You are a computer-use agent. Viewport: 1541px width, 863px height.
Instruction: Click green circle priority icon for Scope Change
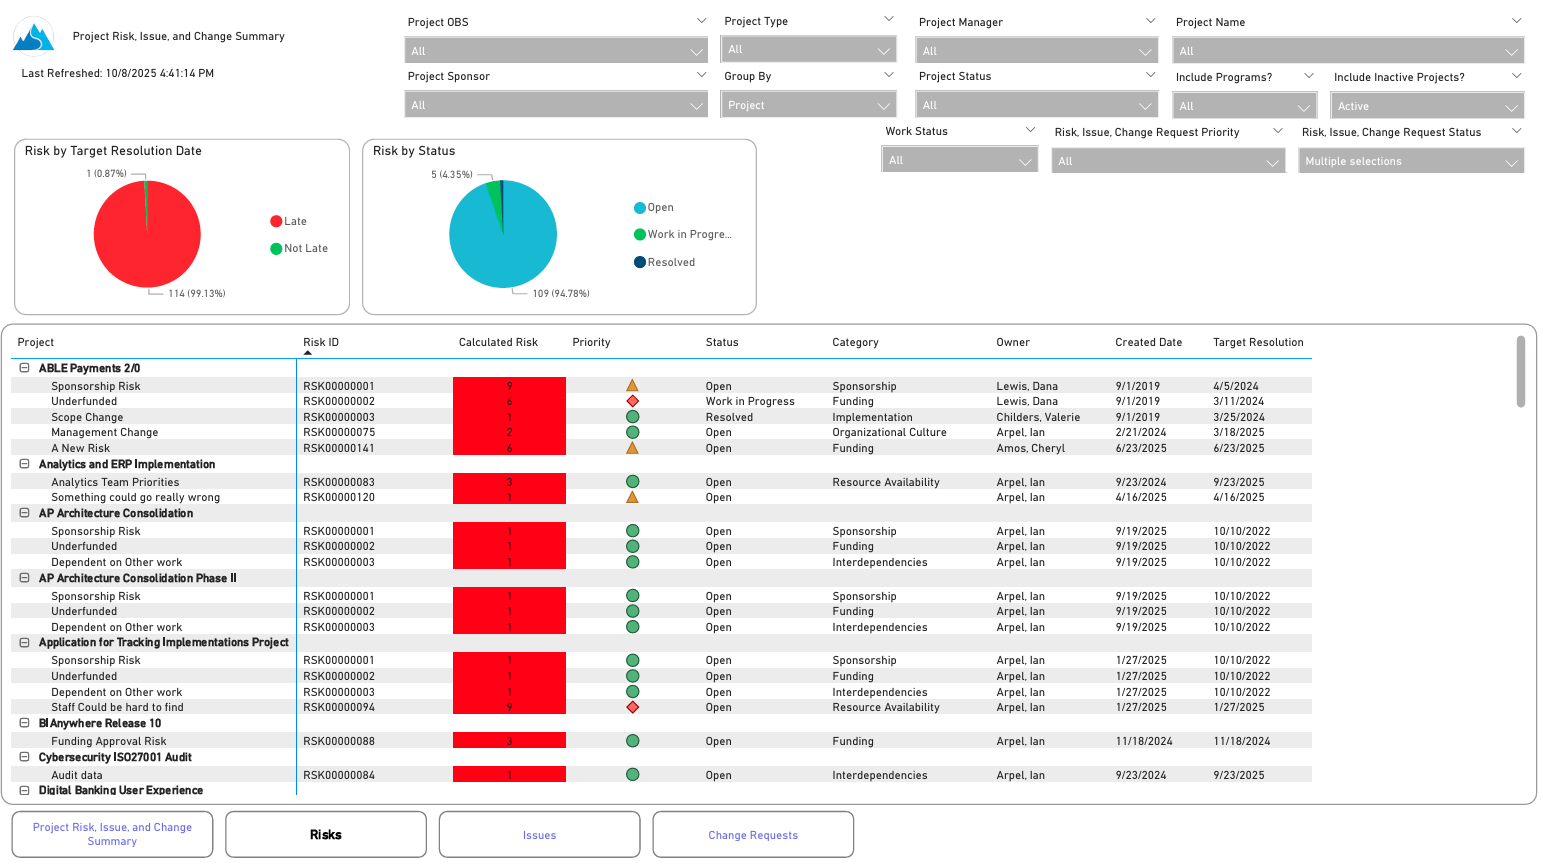[632, 417]
